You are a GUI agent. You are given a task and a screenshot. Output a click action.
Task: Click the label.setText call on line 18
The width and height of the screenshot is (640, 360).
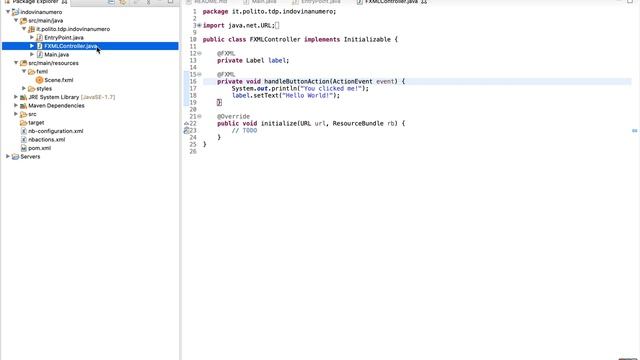(x=286, y=96)
